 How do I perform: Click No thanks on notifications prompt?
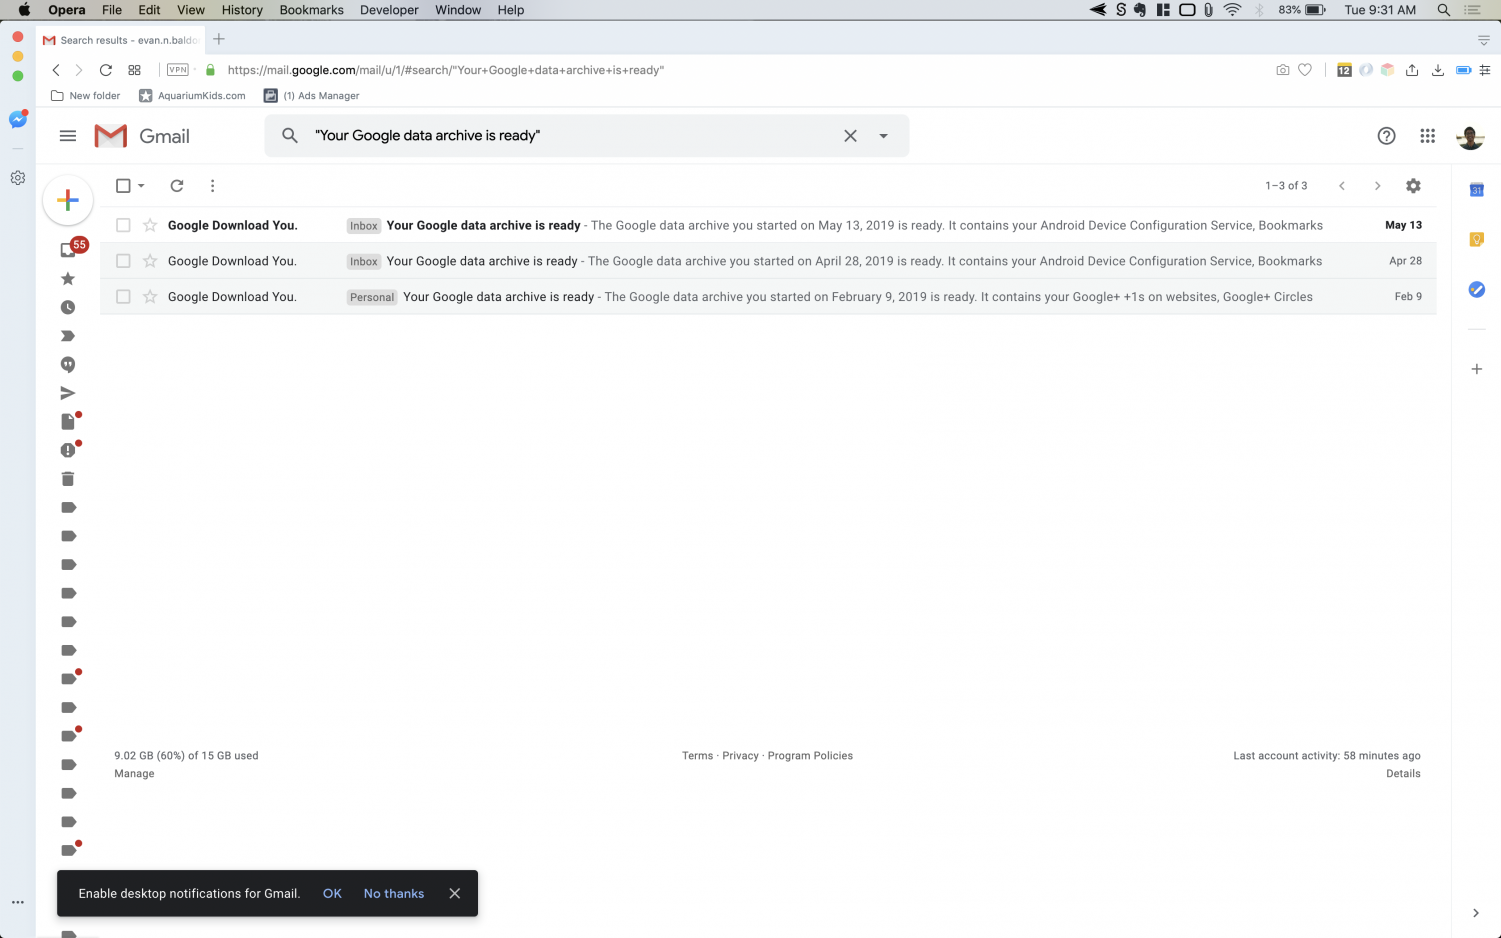(x=393, y=894)
